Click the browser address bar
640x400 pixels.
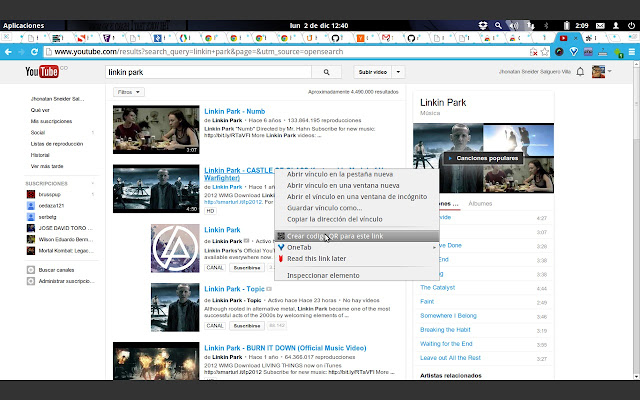tap(286, 52)
